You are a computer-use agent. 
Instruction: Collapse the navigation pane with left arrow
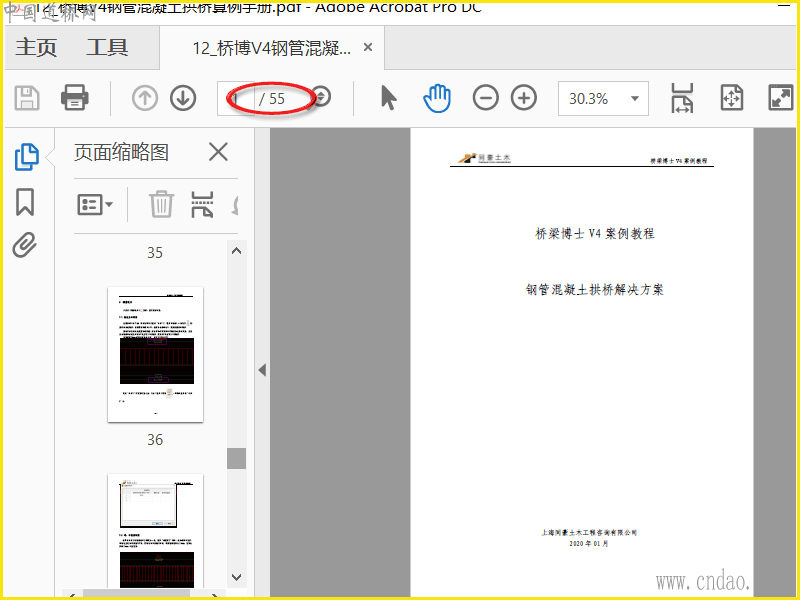coord(262,370)
